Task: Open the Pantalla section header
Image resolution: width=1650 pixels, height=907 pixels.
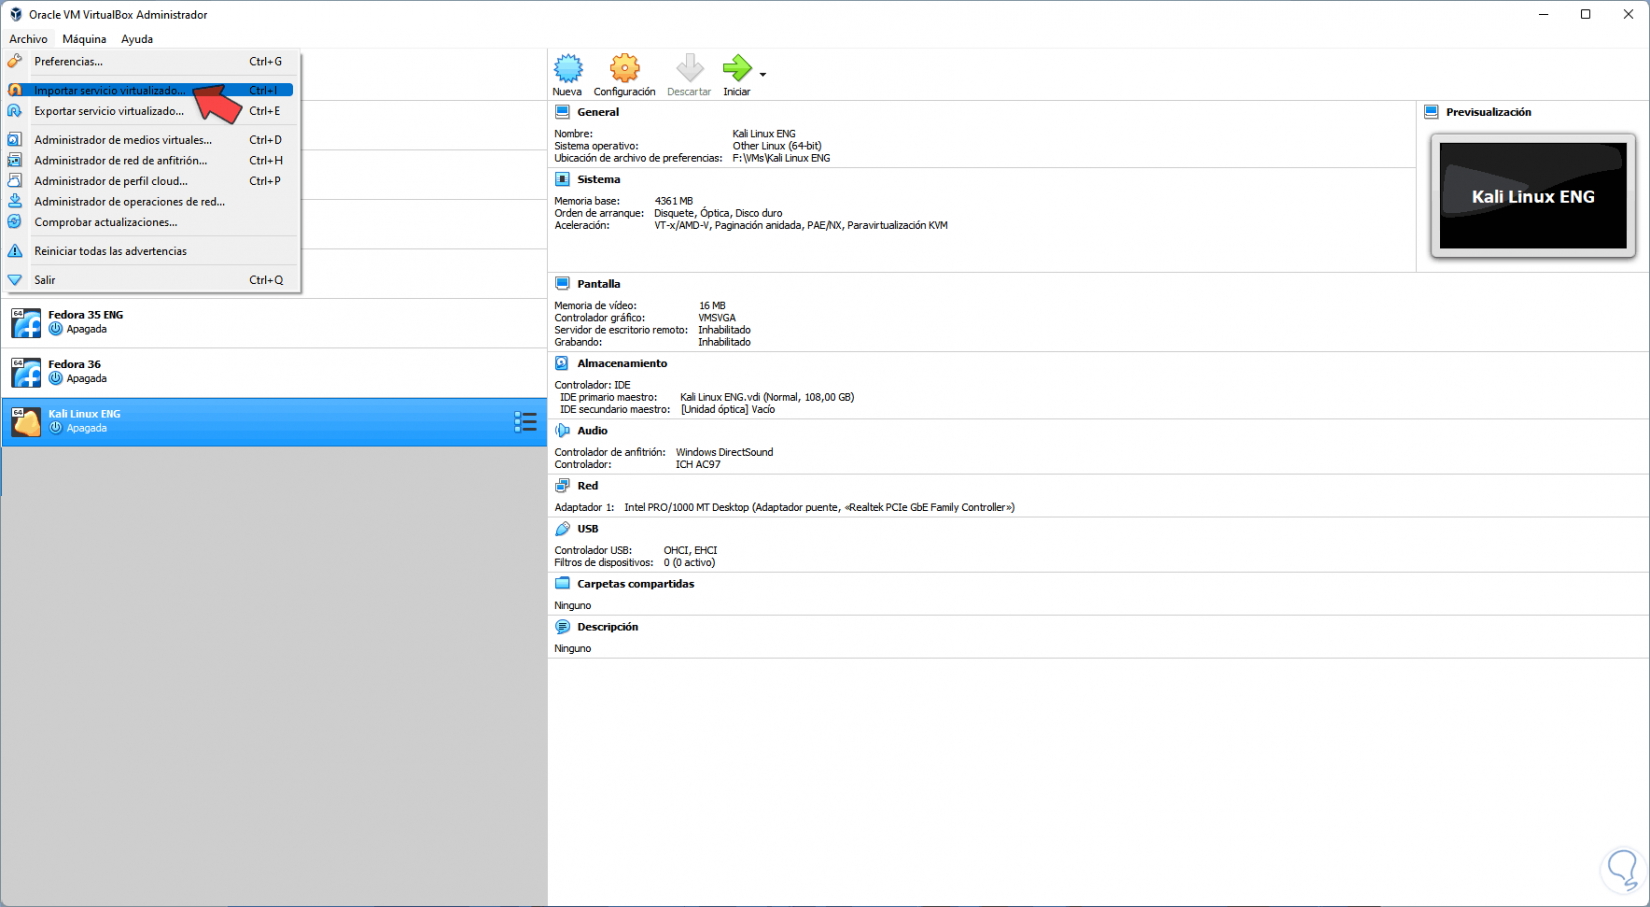Action: tap(599, 284)
